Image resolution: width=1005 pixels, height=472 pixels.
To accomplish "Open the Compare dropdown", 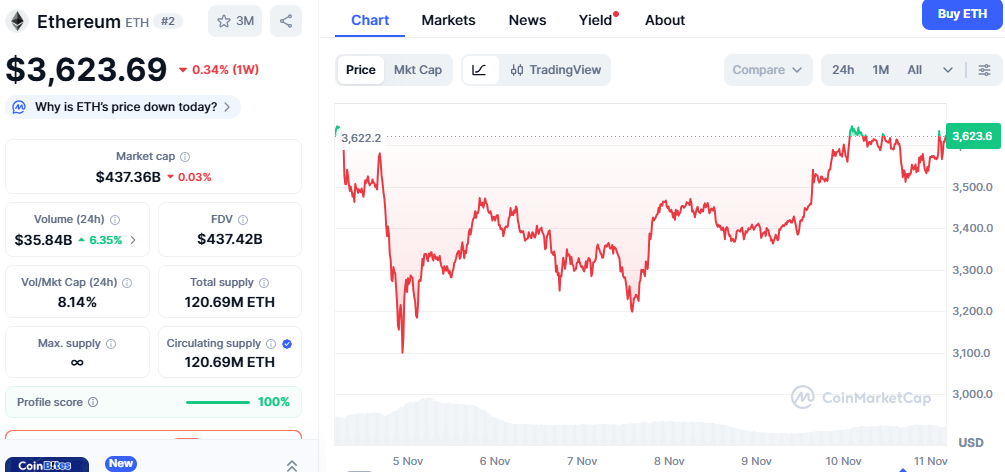I will pyautogui.click(x=767, y=70).
